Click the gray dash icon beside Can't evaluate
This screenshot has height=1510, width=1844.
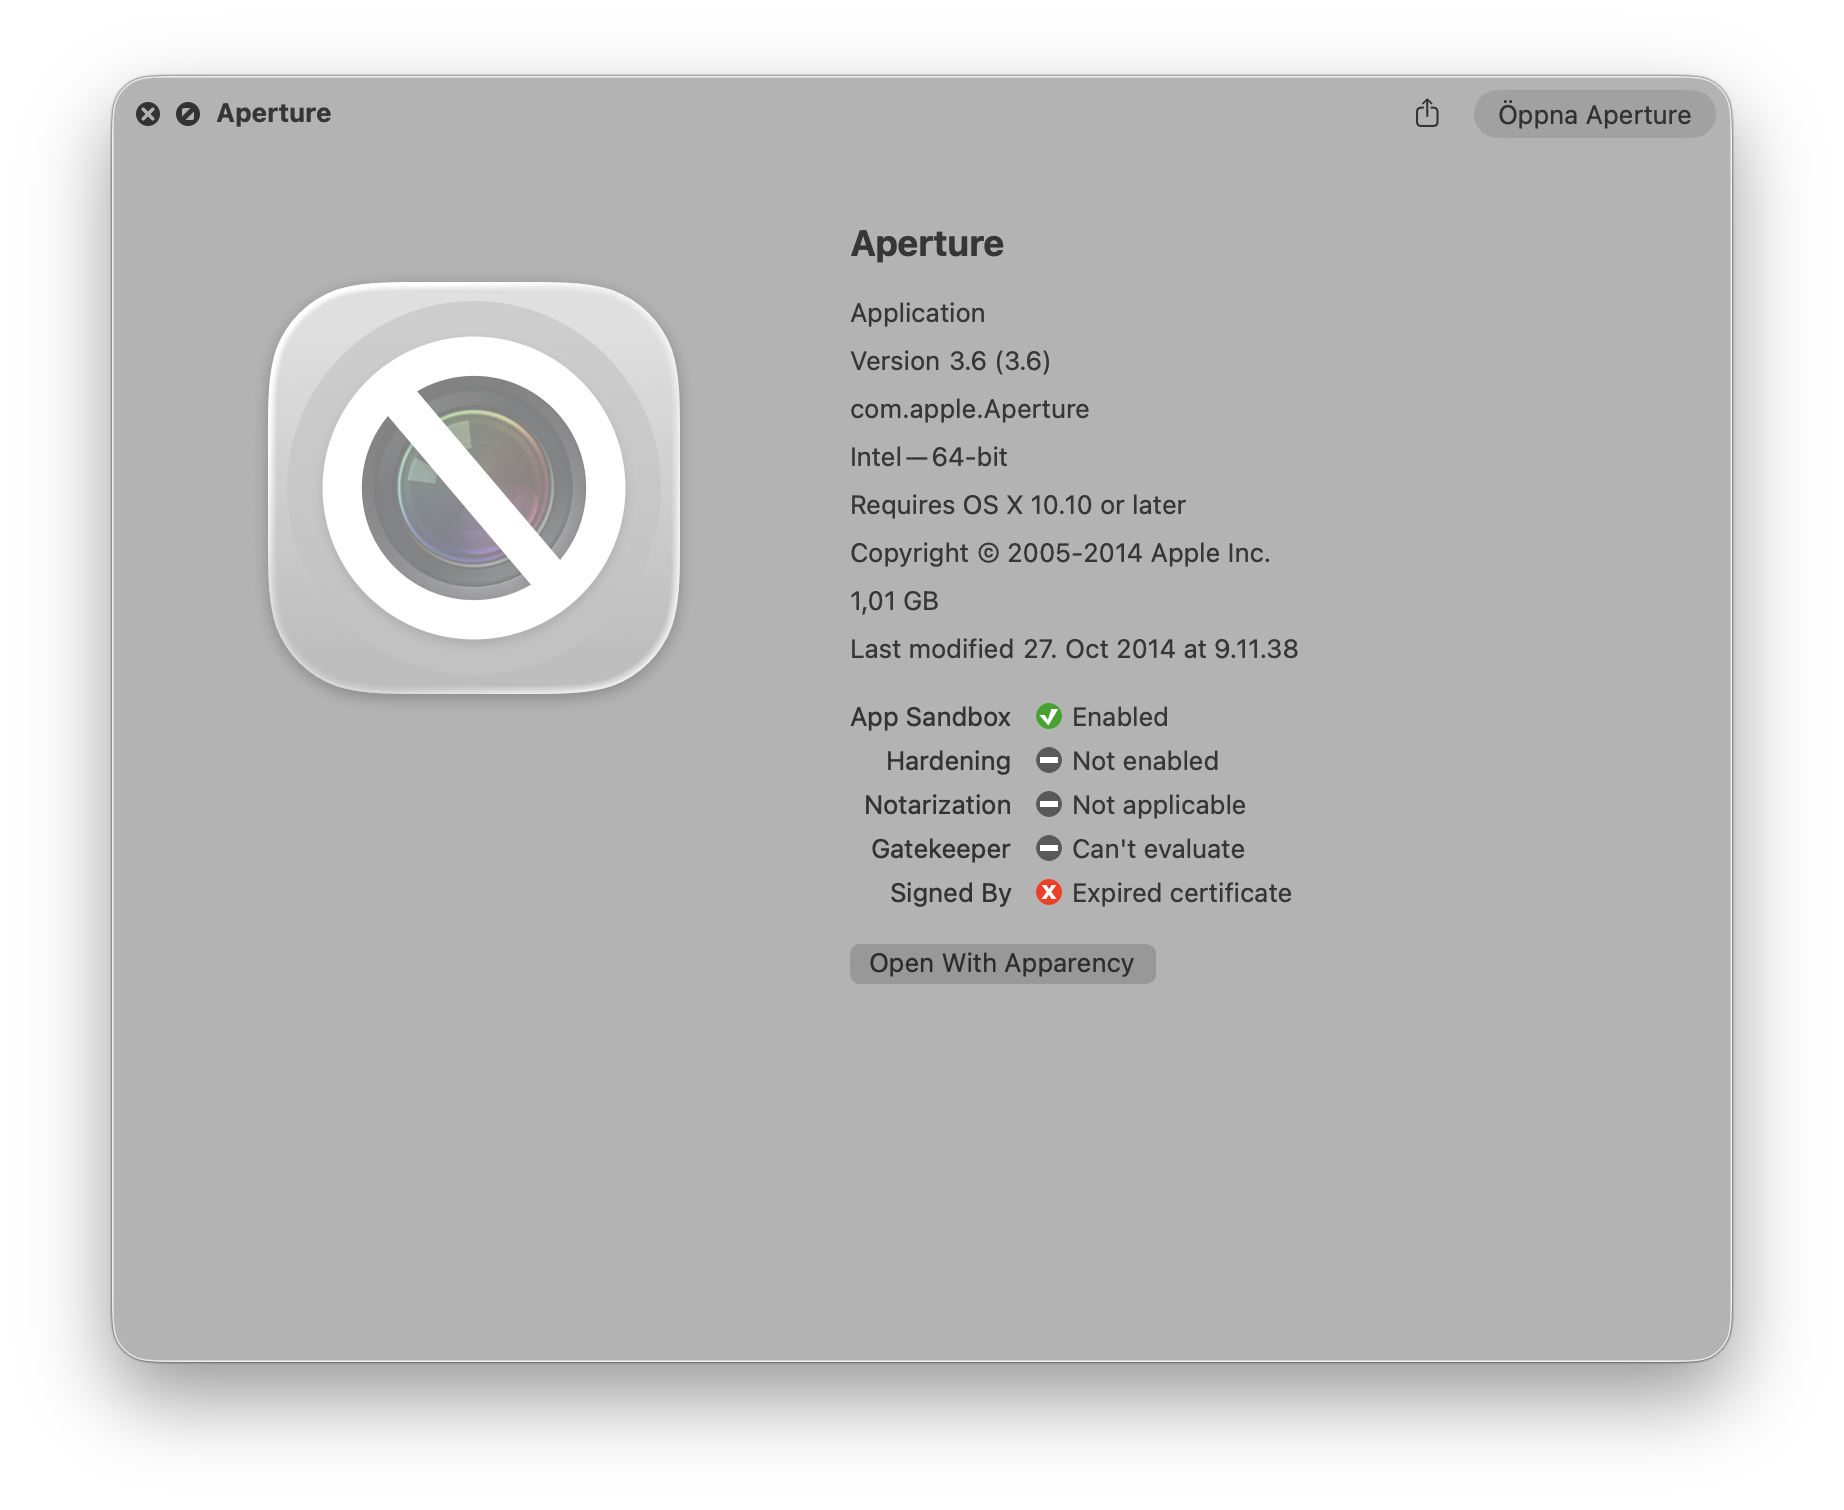coord(1048,848)
